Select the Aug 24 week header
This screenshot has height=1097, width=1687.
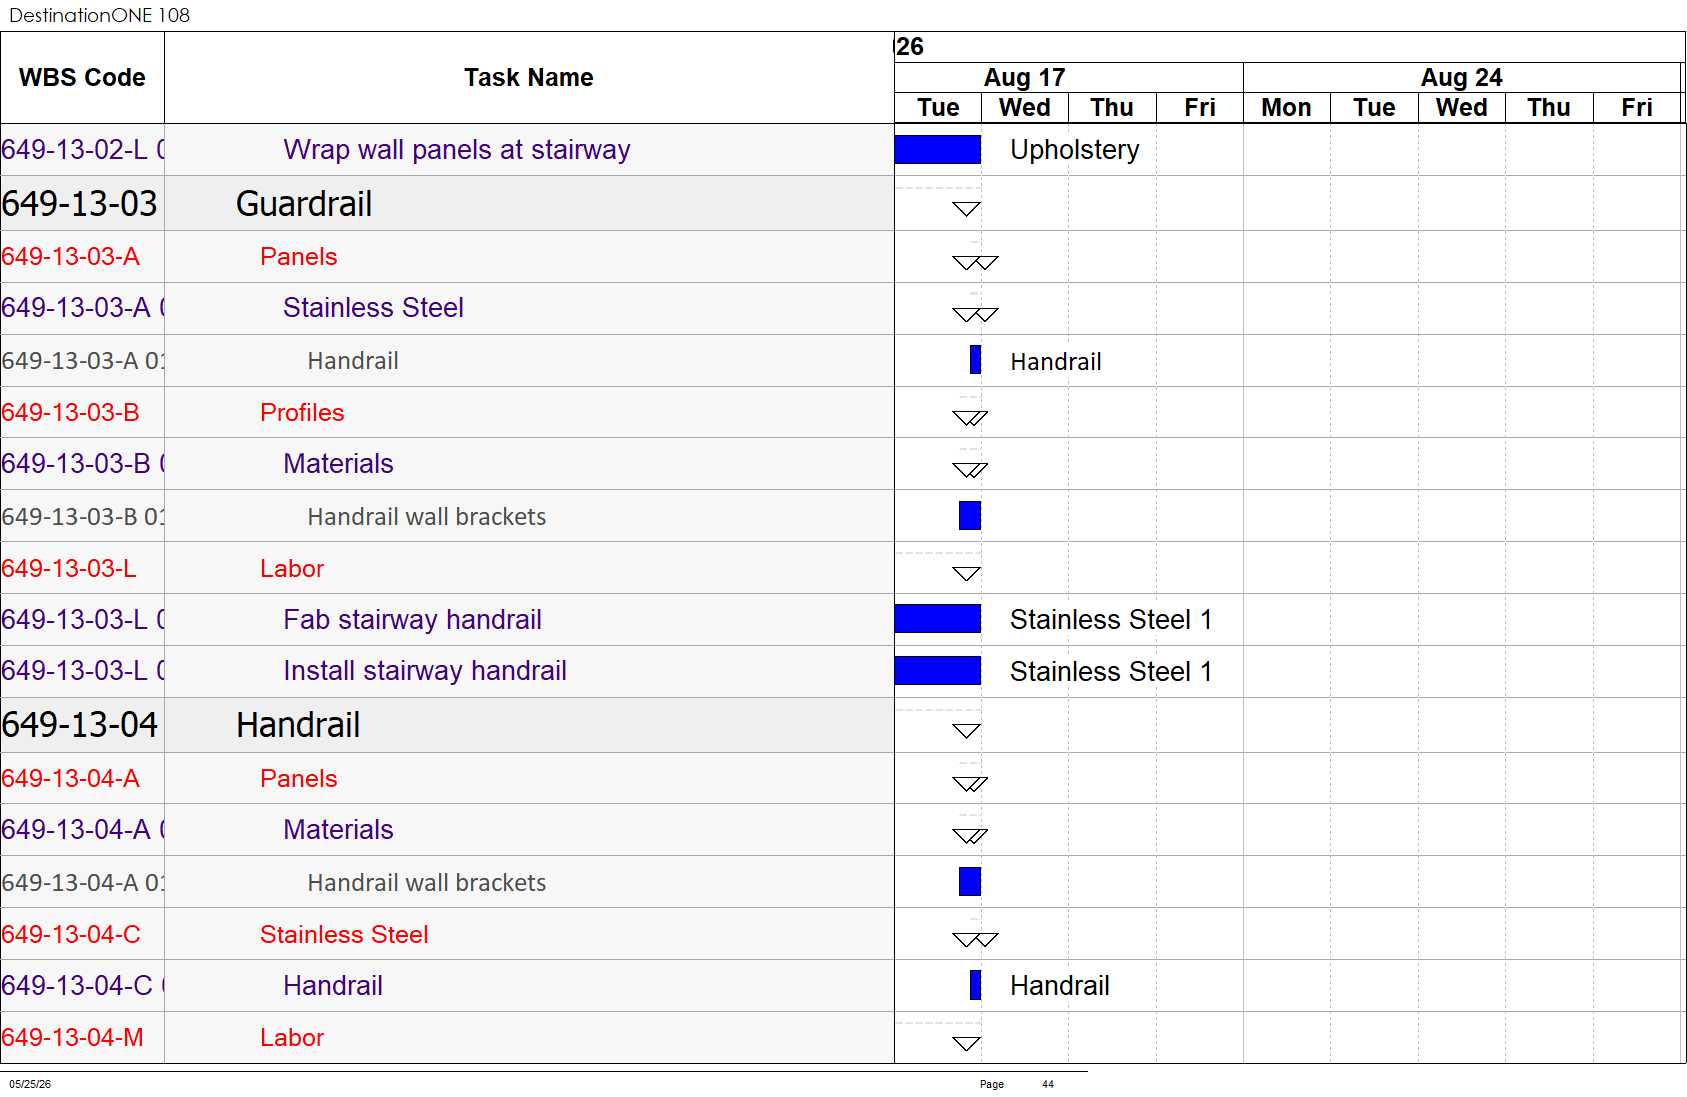[x=1461, y=77]
